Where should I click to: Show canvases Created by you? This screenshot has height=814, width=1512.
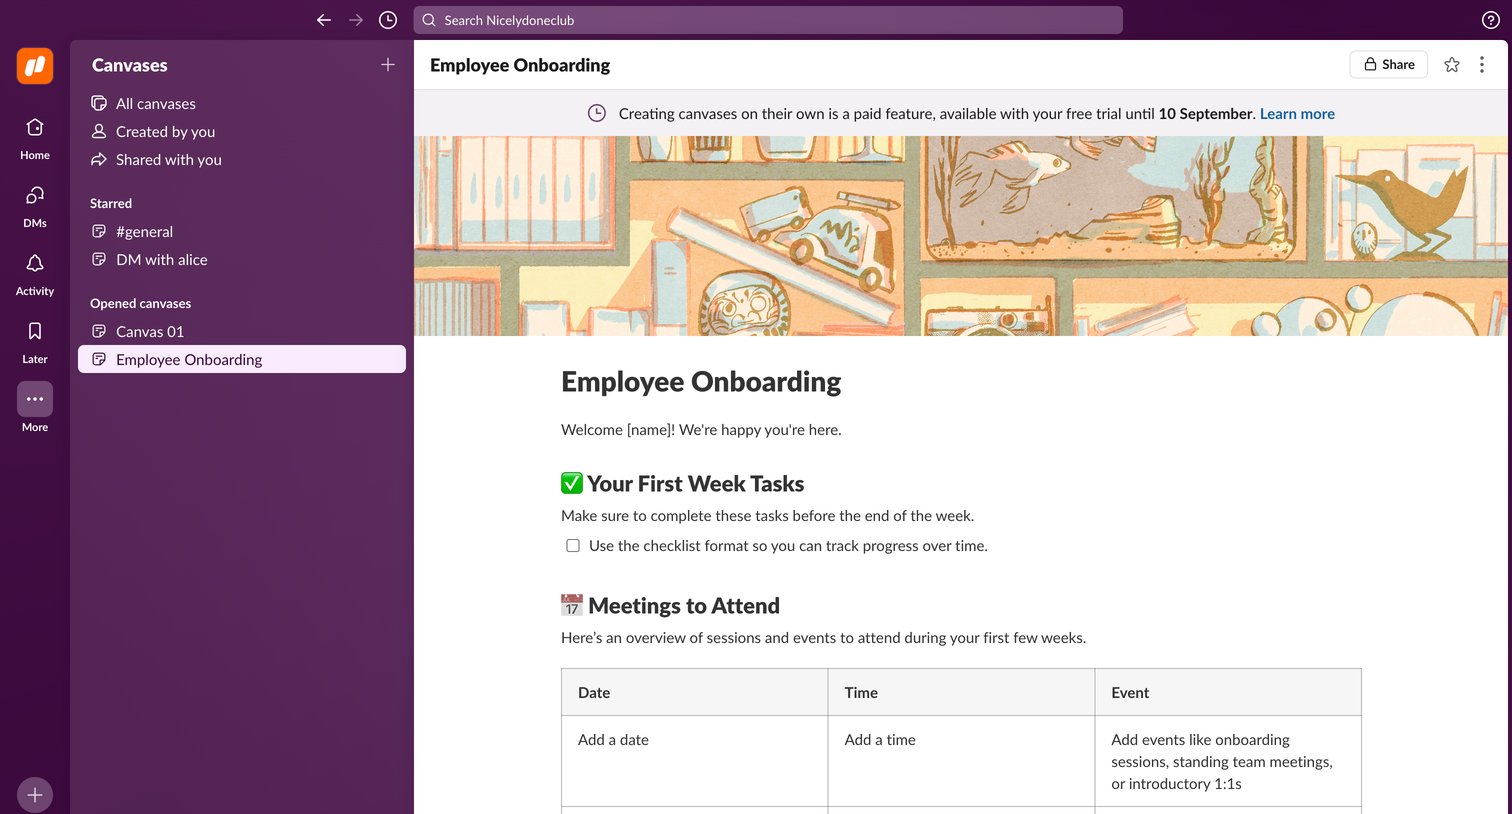point(242,132)
